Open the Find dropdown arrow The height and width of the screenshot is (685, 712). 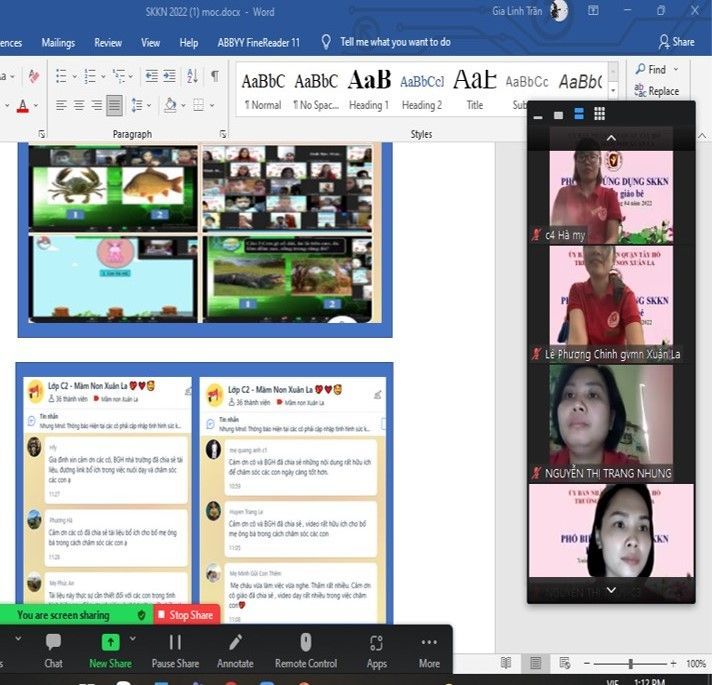click(676, 70)
